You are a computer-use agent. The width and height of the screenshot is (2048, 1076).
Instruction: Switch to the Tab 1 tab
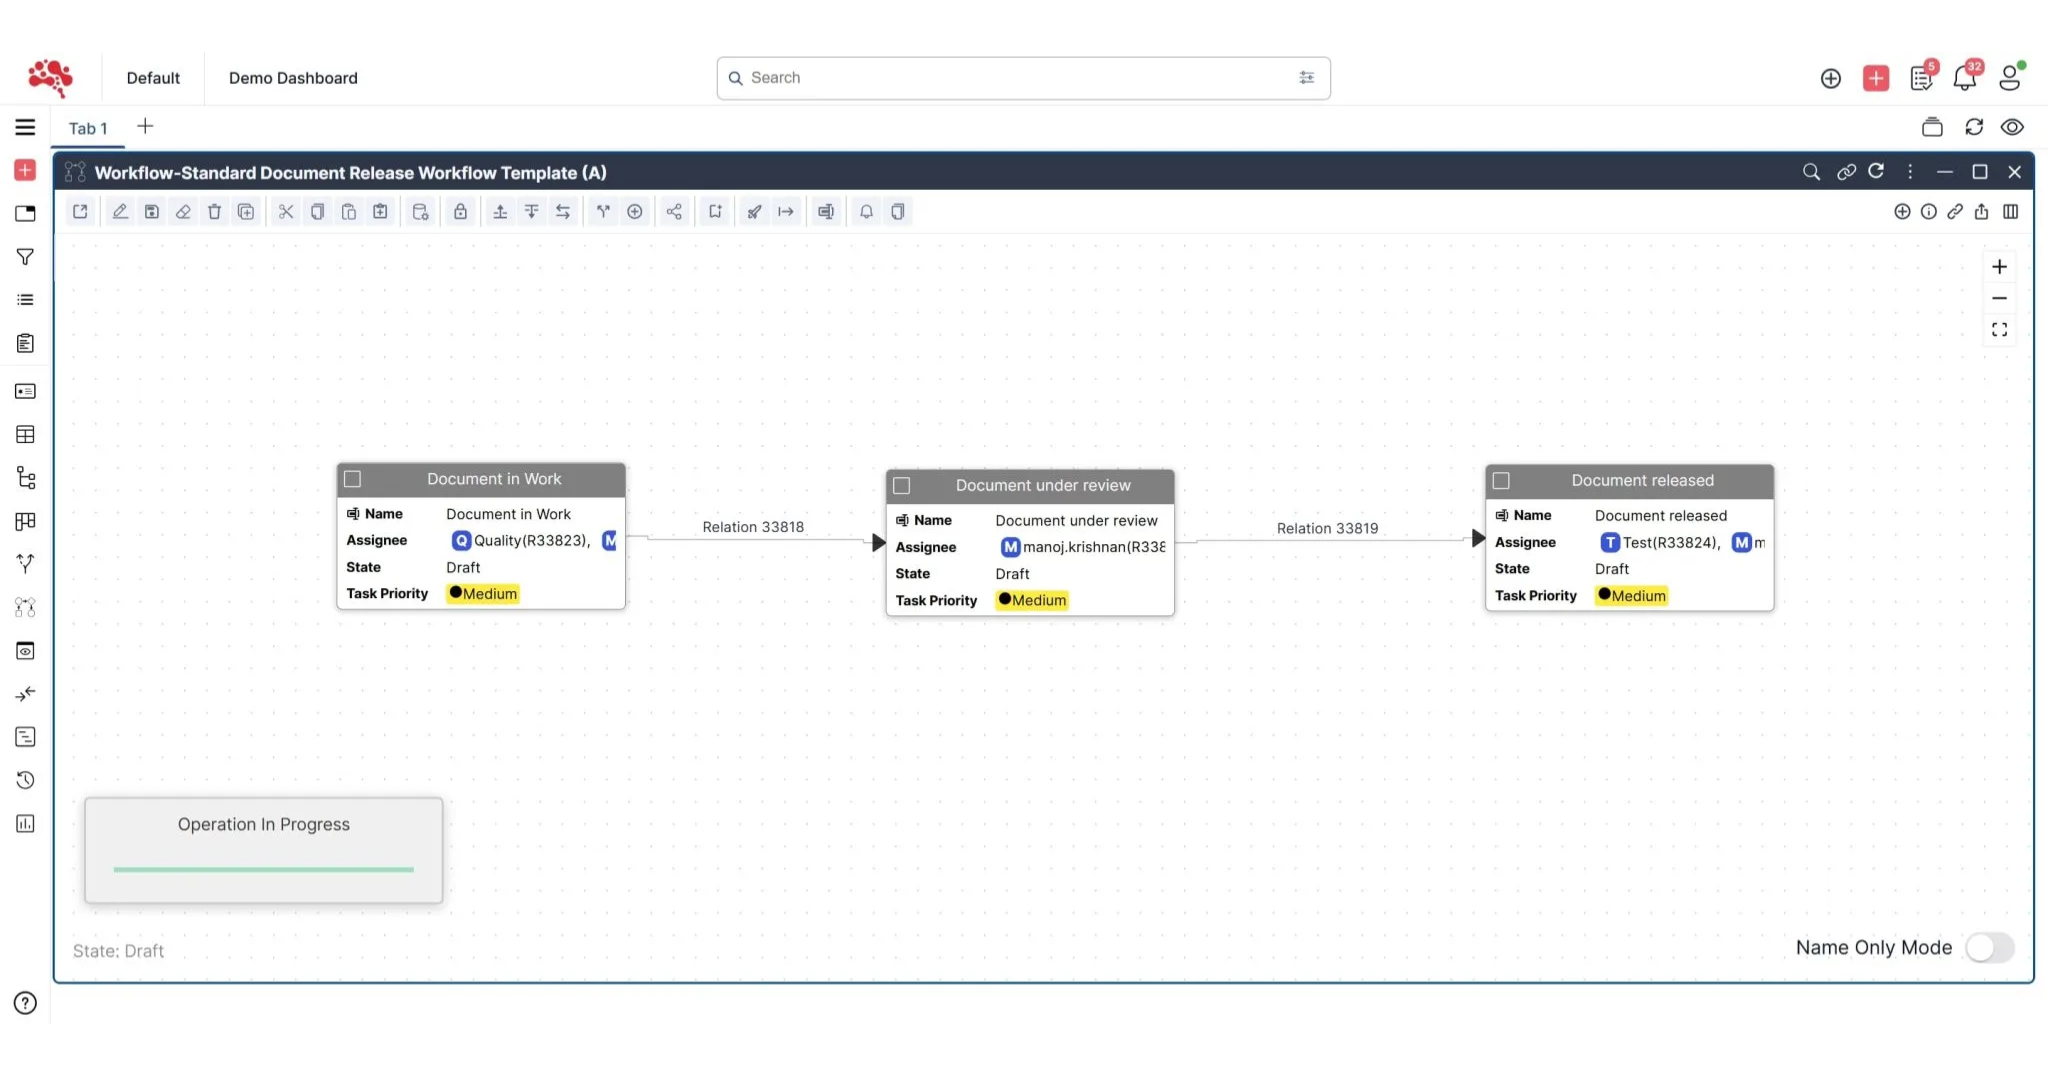(88, 128)
